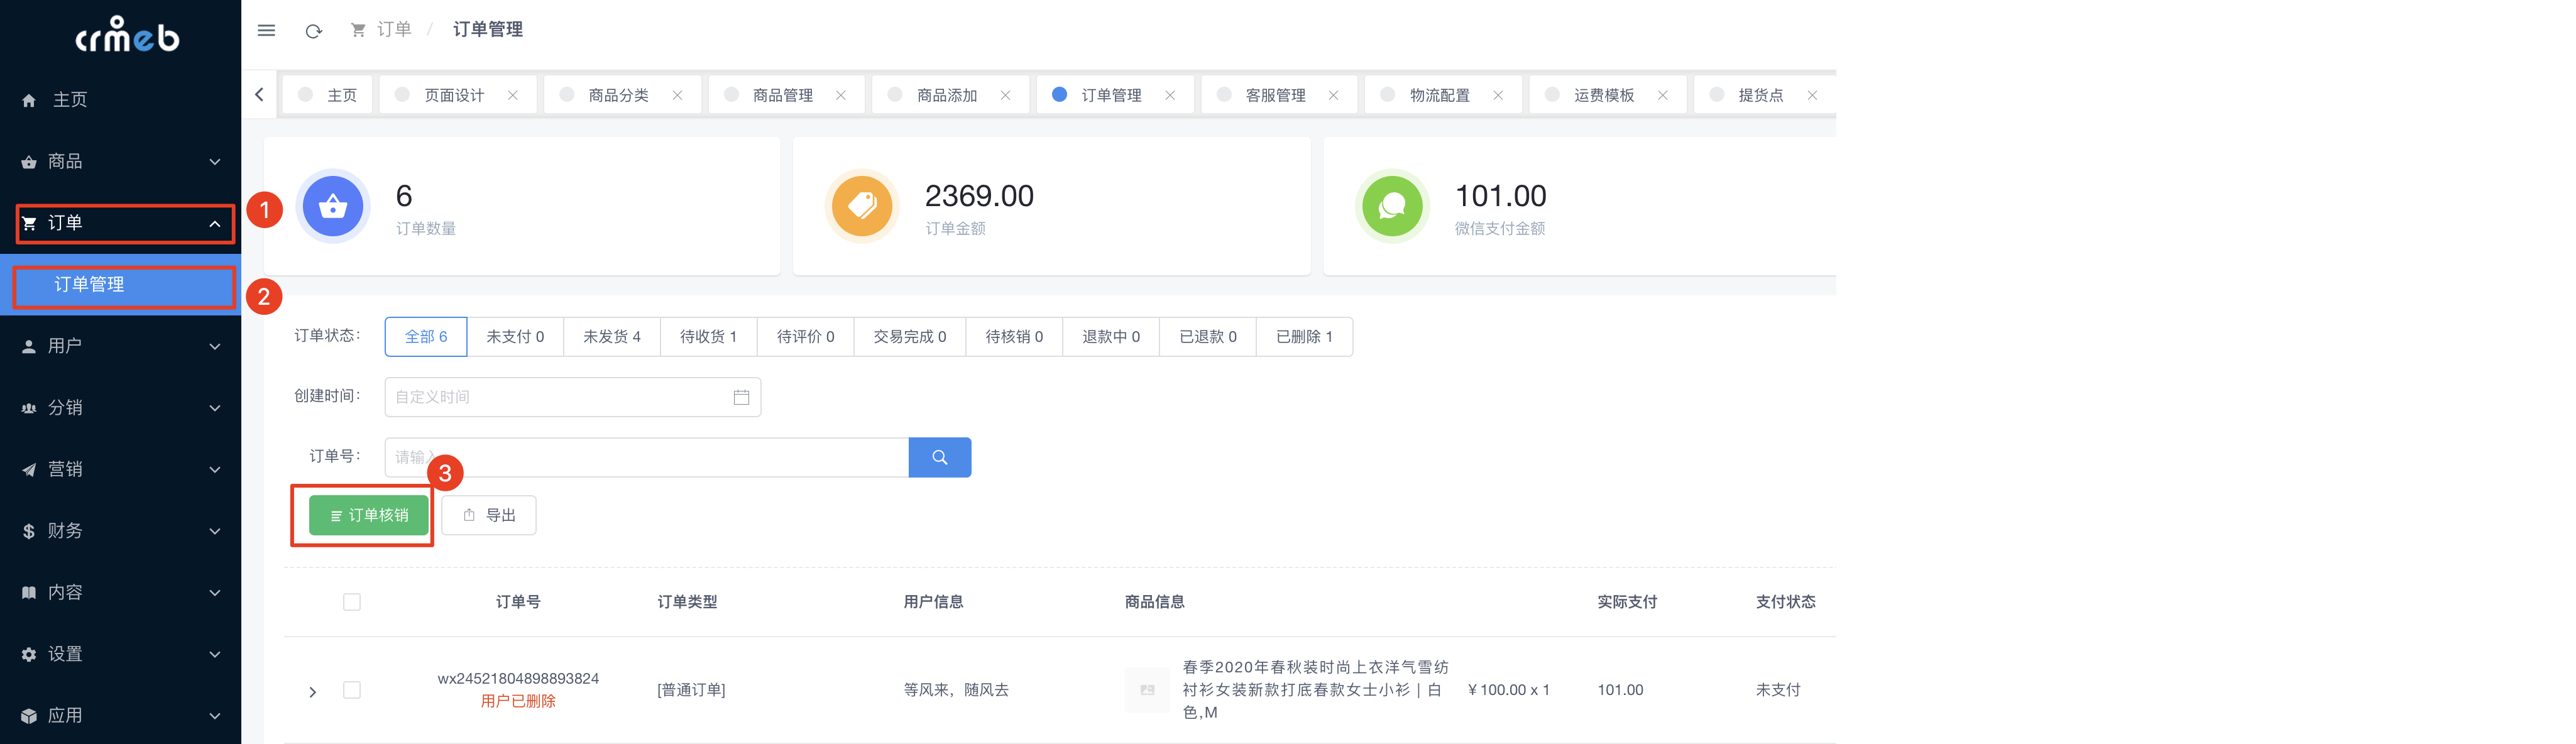The image size is (2576, 744).
Task: Close the 商品分类 tab
Action: click(677, 95)
